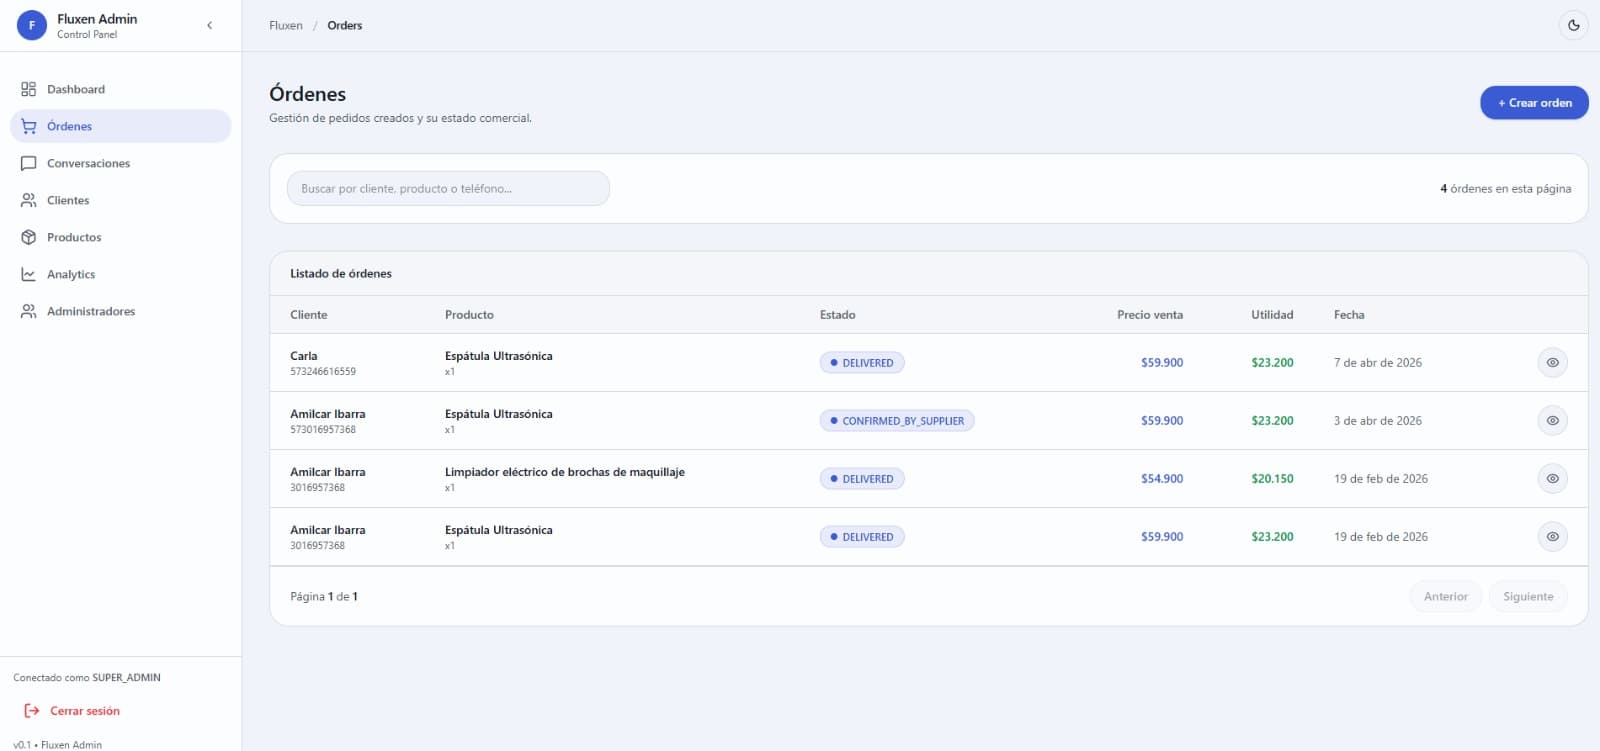This screenshot has width=1600, height=751.
Task: Focus the search by cliente, producto field
Action: (448, 188)
